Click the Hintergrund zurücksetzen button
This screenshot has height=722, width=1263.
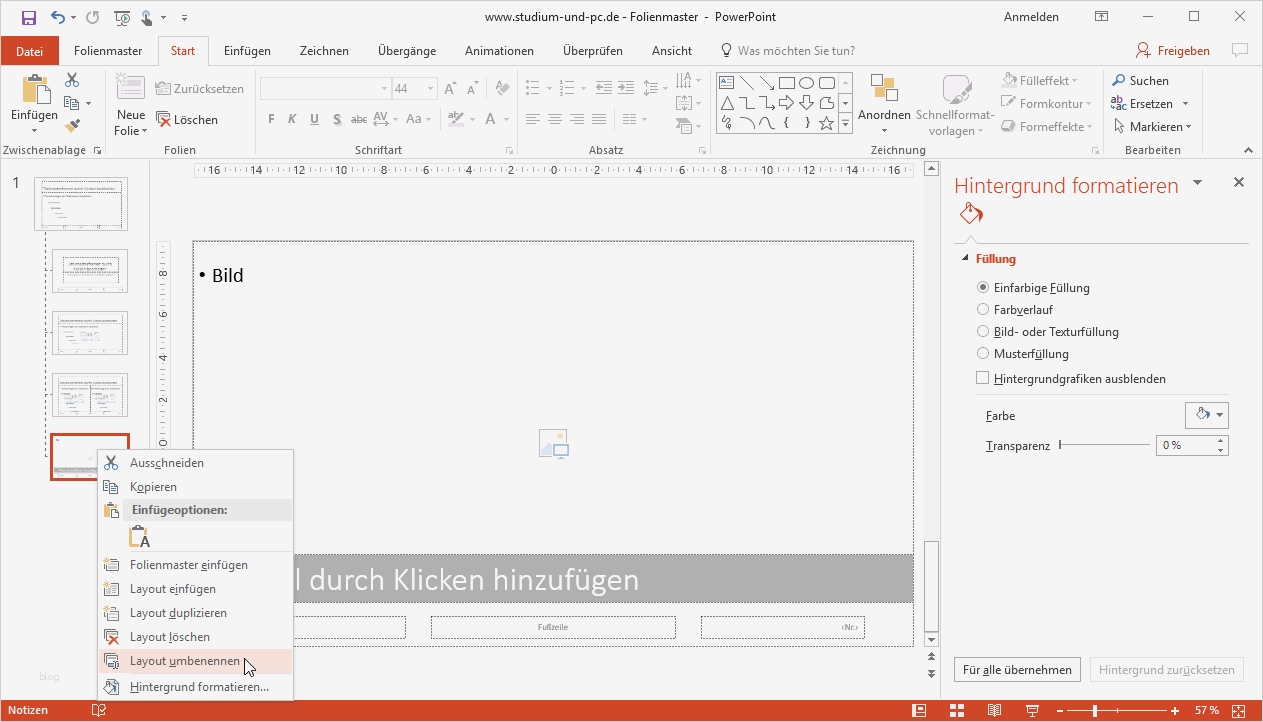click(x=1166, y=669)
